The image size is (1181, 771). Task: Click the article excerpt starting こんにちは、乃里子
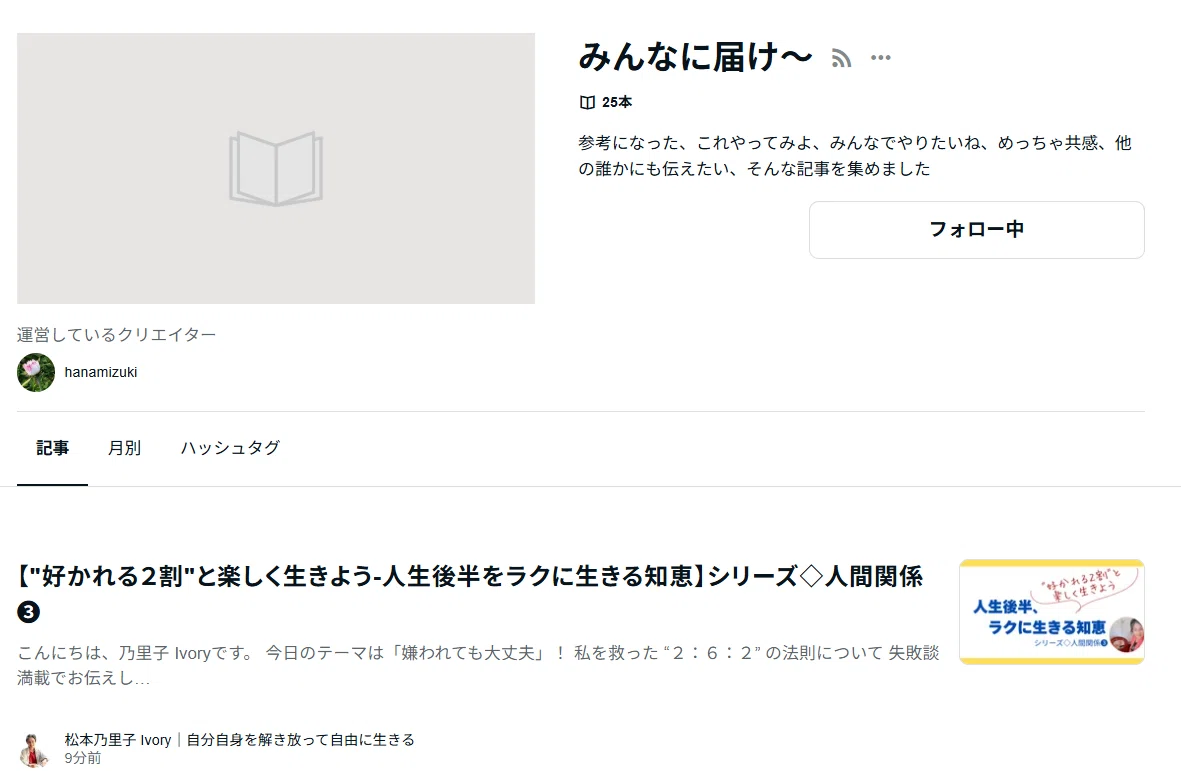click(x=478, y=665)
